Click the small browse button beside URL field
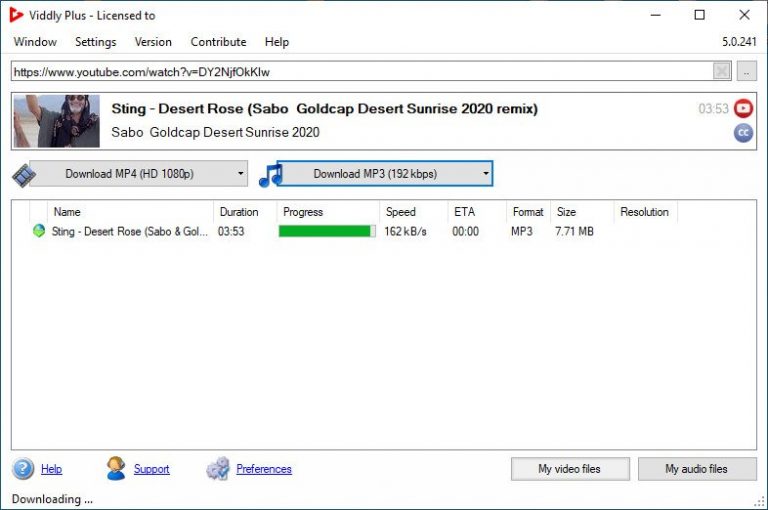768x510 pixels. click(746, 72)
